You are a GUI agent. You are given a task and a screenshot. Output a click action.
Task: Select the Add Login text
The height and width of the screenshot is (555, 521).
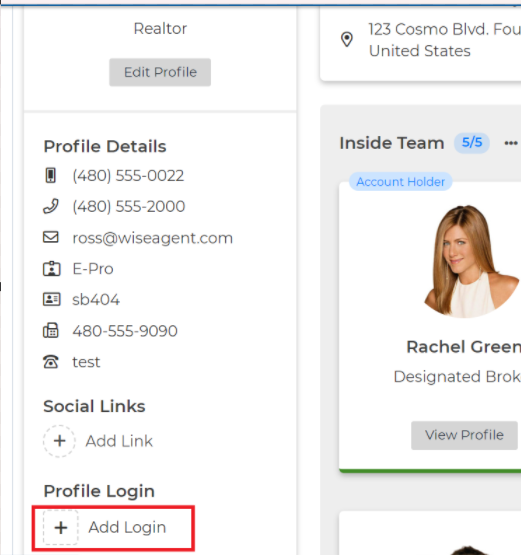[x=127, y=527]
